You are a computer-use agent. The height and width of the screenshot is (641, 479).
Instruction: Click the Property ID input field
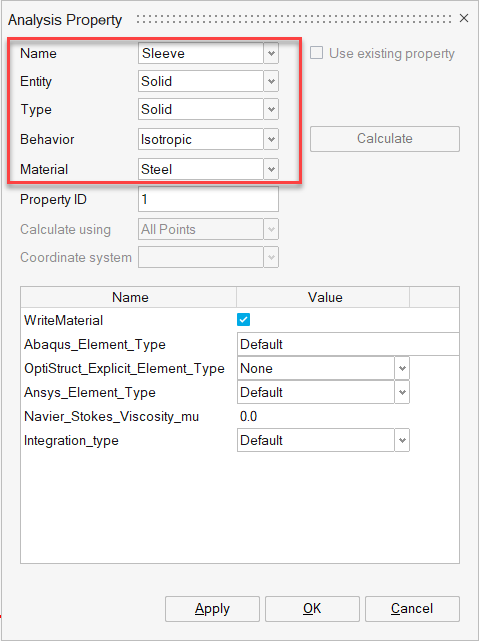pyautogui.click(x=208, y=199)
